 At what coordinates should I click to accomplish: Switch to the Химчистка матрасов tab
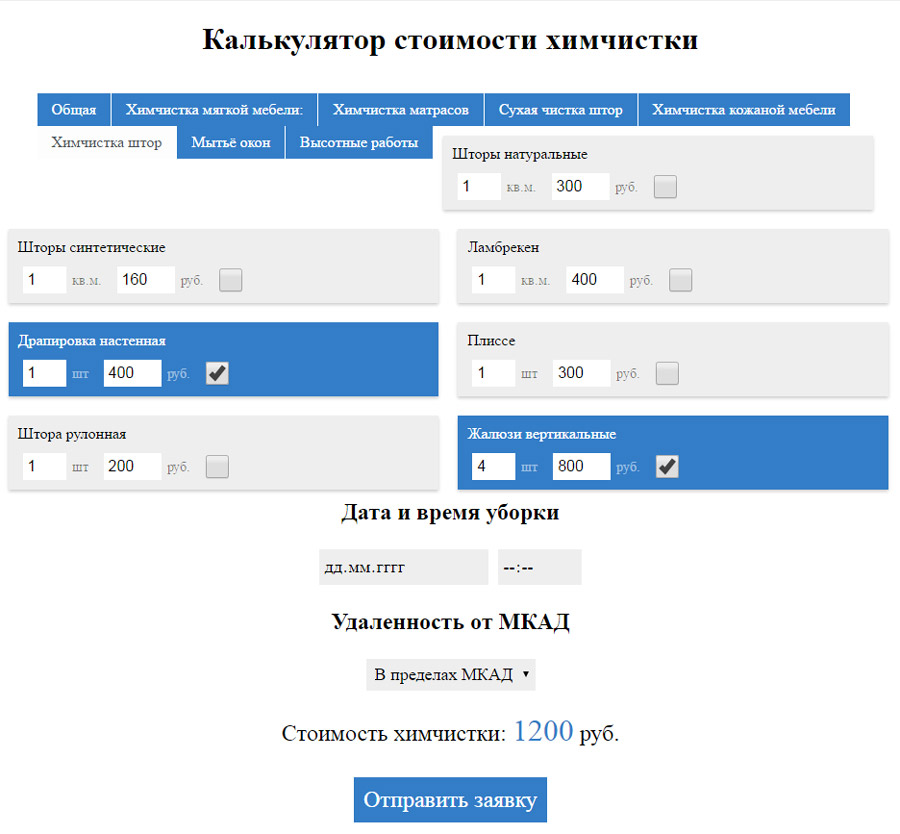click(x=400, y=109)
